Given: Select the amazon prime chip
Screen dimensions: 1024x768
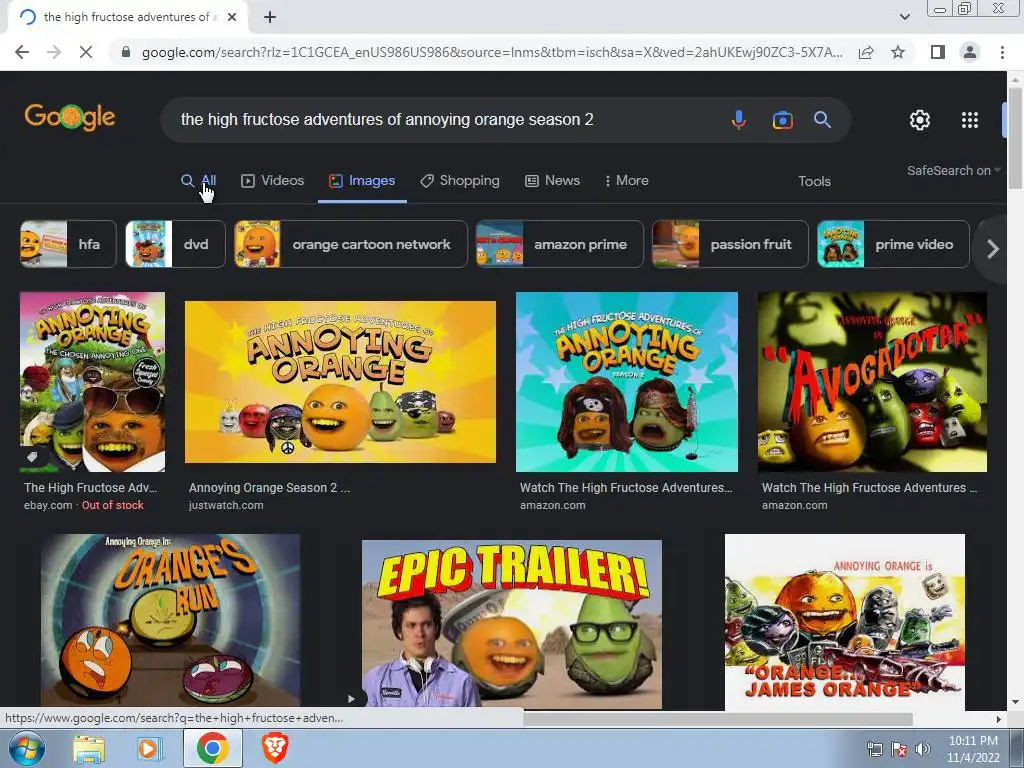Looking at the screenshot, I should pyautogui.click(x=560, y=244).
